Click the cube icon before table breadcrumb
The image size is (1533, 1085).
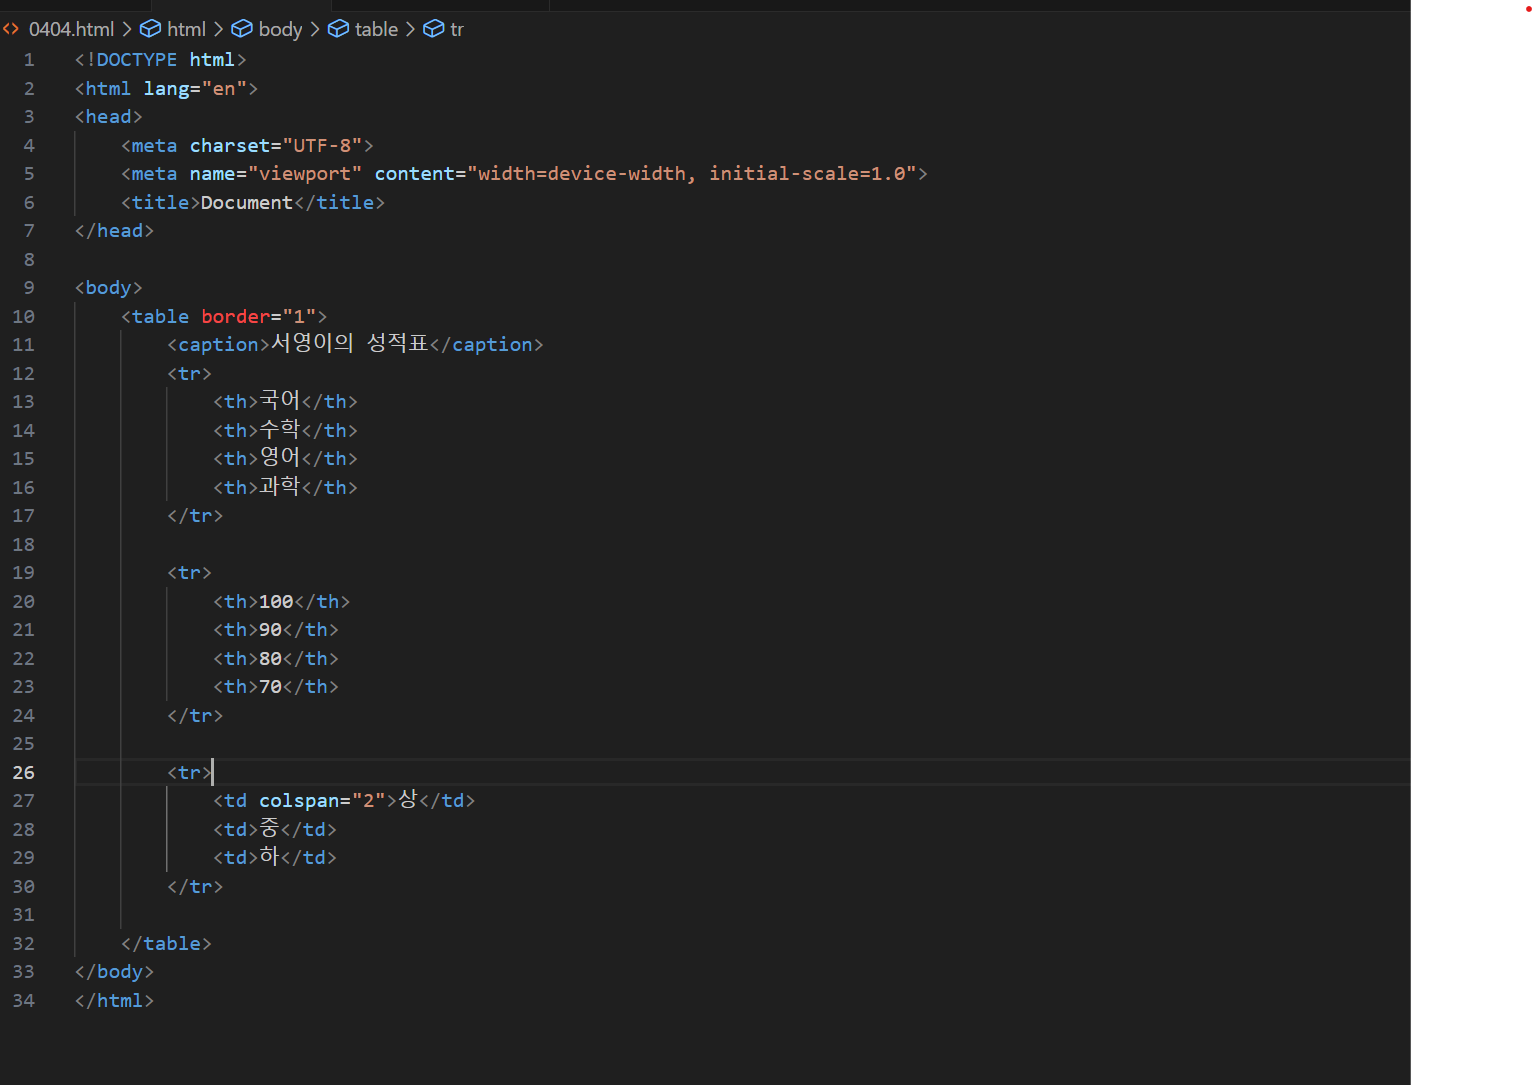click(339, 29)
